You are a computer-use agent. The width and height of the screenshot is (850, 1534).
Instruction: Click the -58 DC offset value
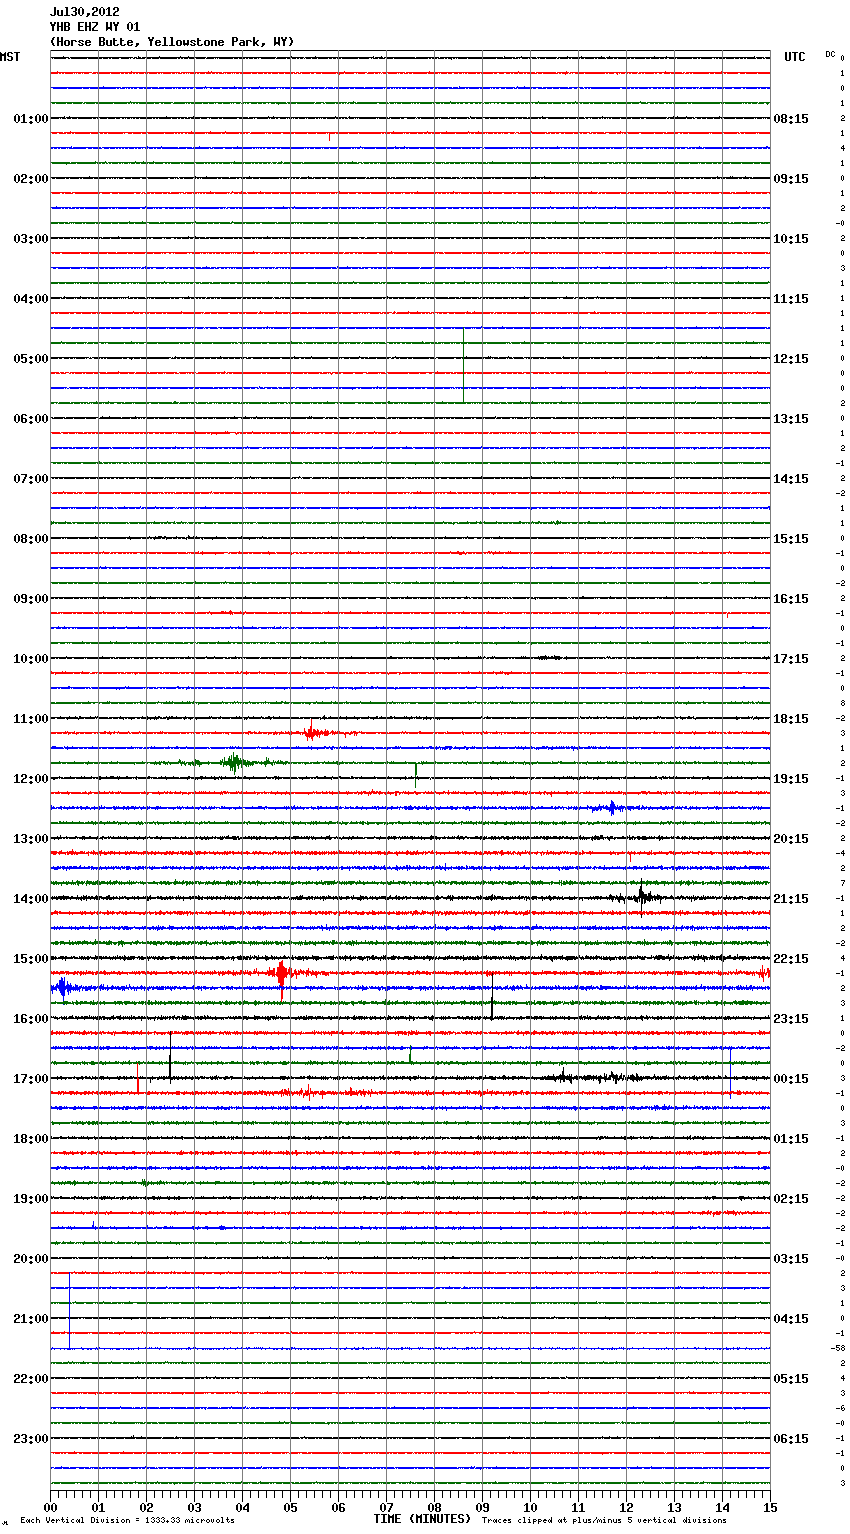pos(837,1348)
